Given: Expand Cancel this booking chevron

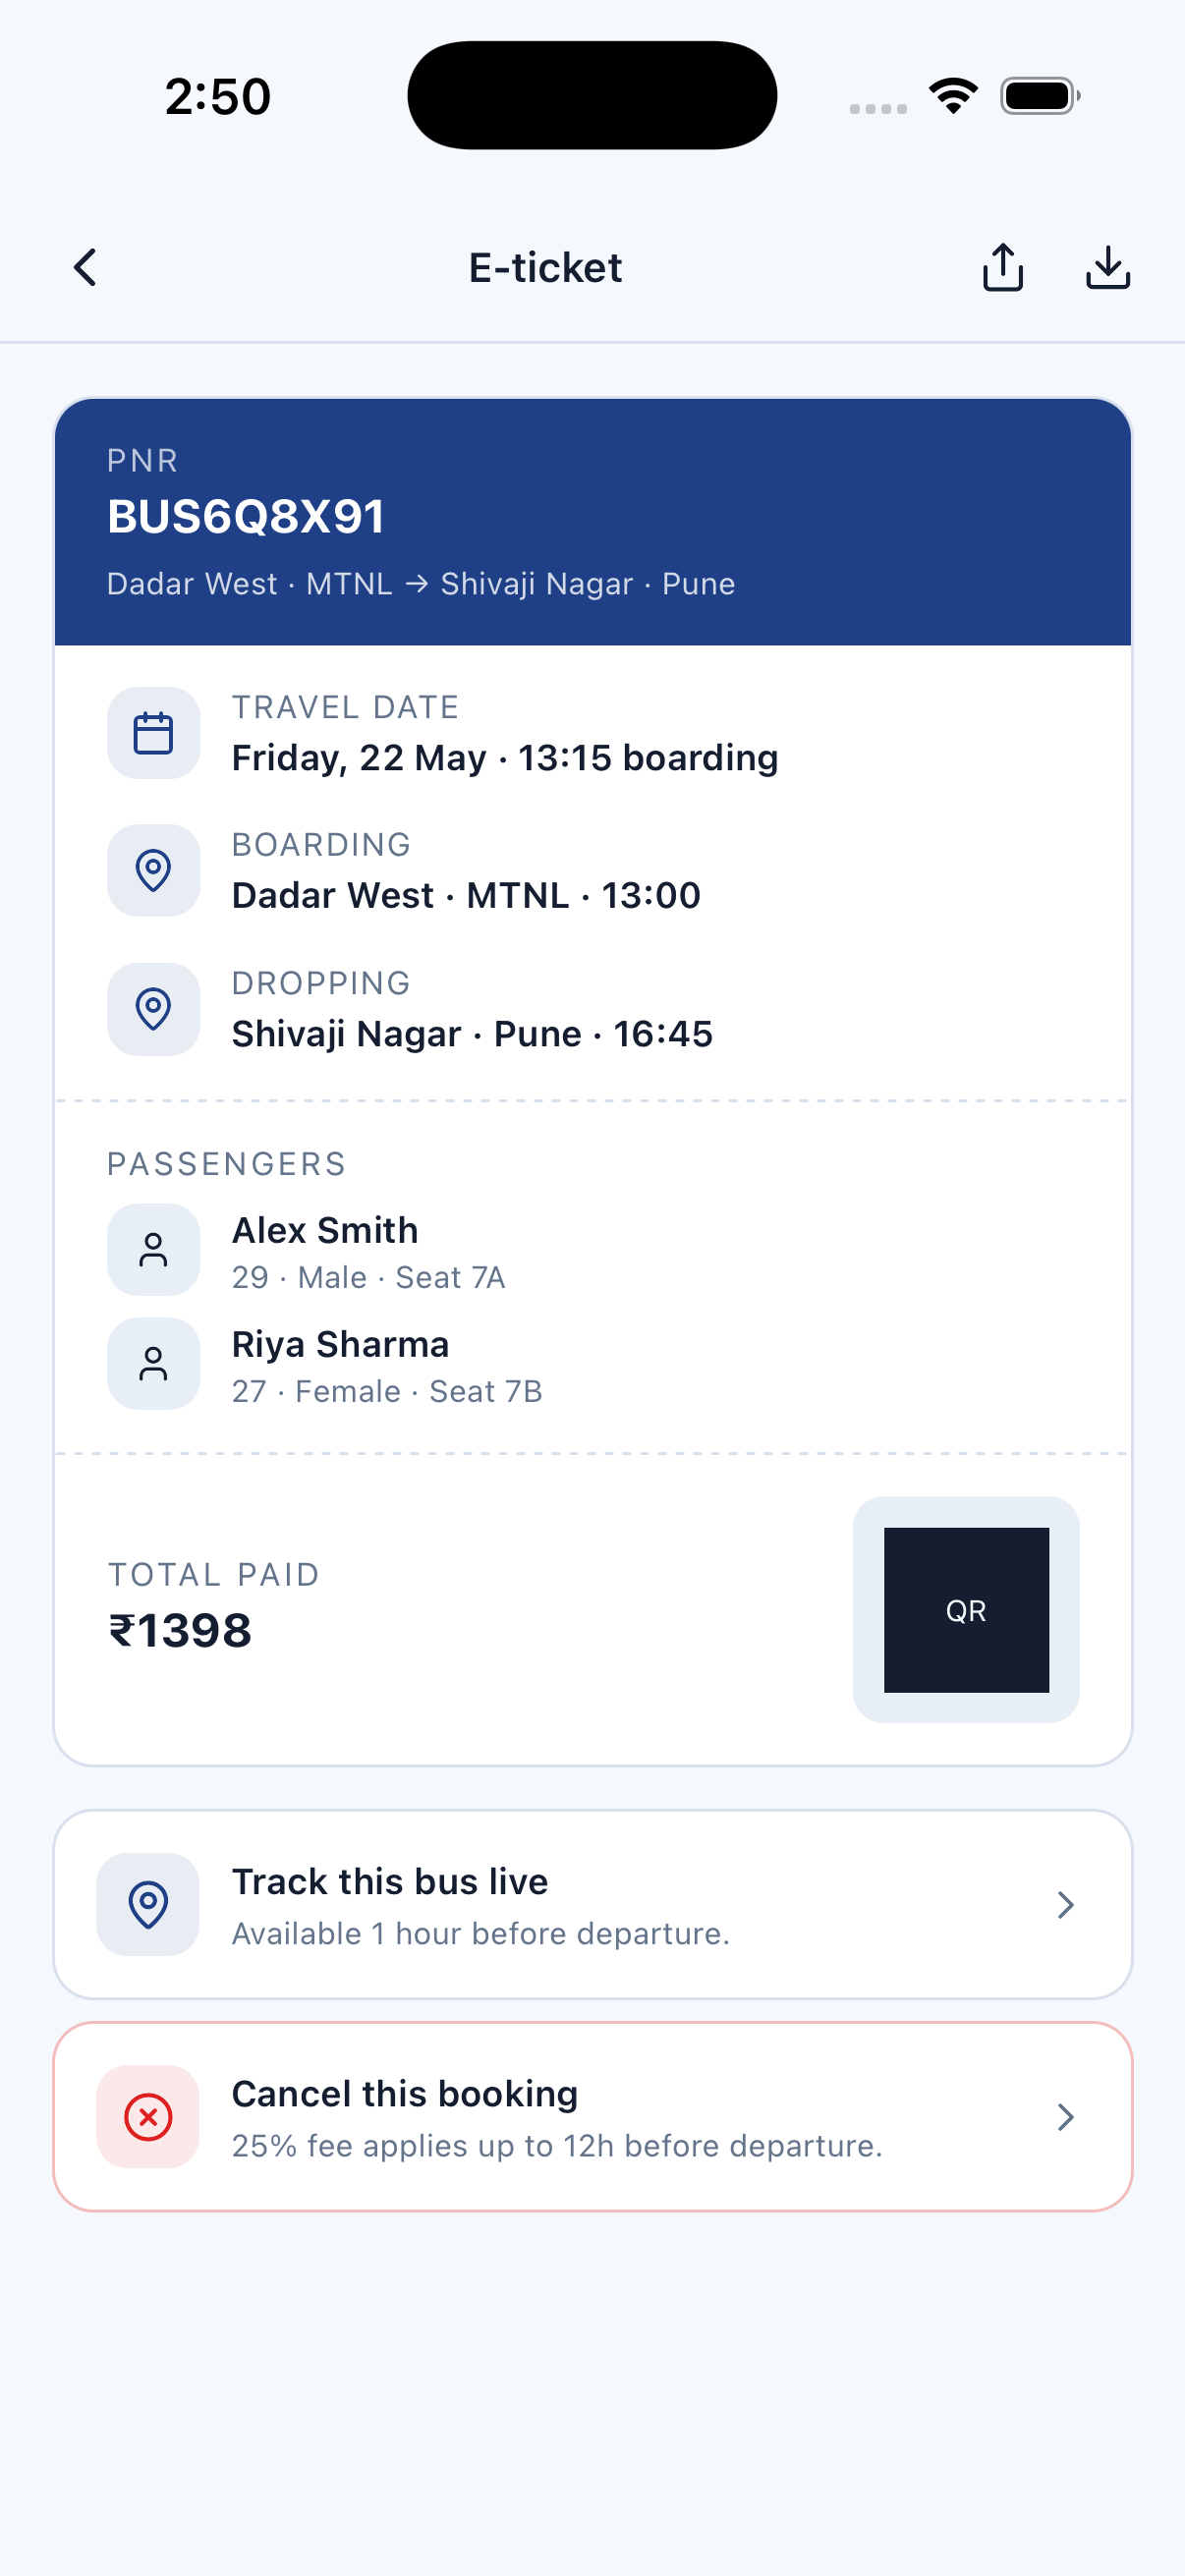Looking at the screenshot, I should [1065, 2117].
